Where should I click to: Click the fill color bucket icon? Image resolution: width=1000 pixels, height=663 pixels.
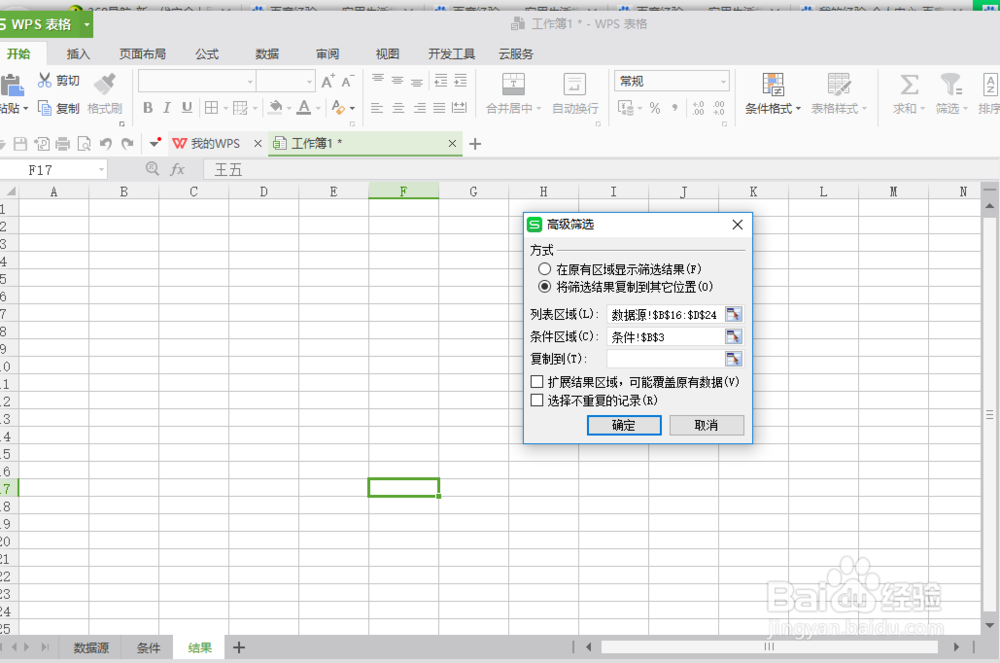(276, 107)
